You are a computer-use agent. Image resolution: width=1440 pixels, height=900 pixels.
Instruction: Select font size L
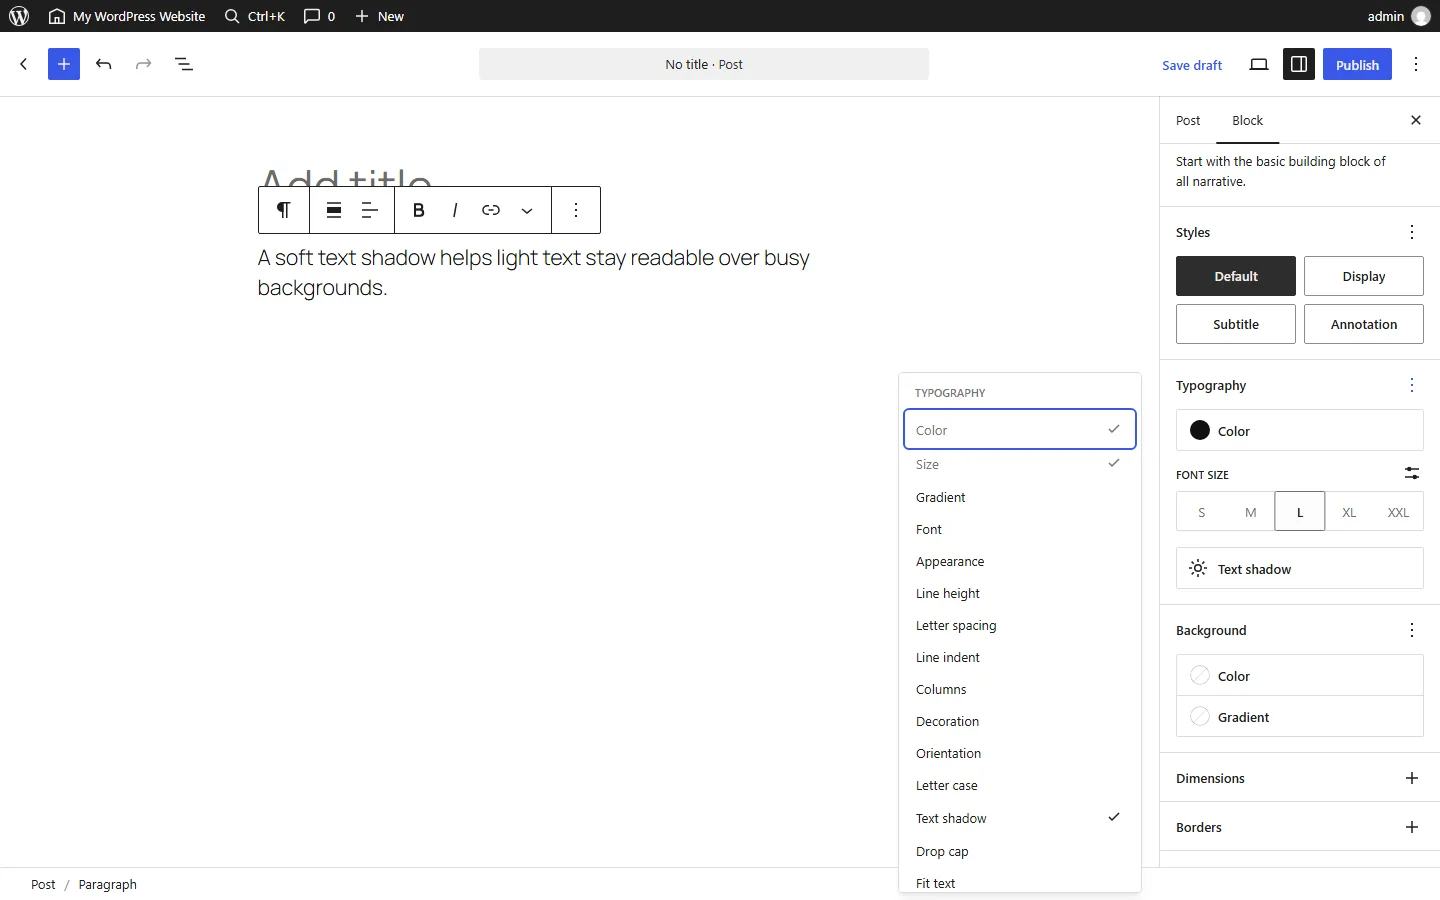click(1300, 512)
